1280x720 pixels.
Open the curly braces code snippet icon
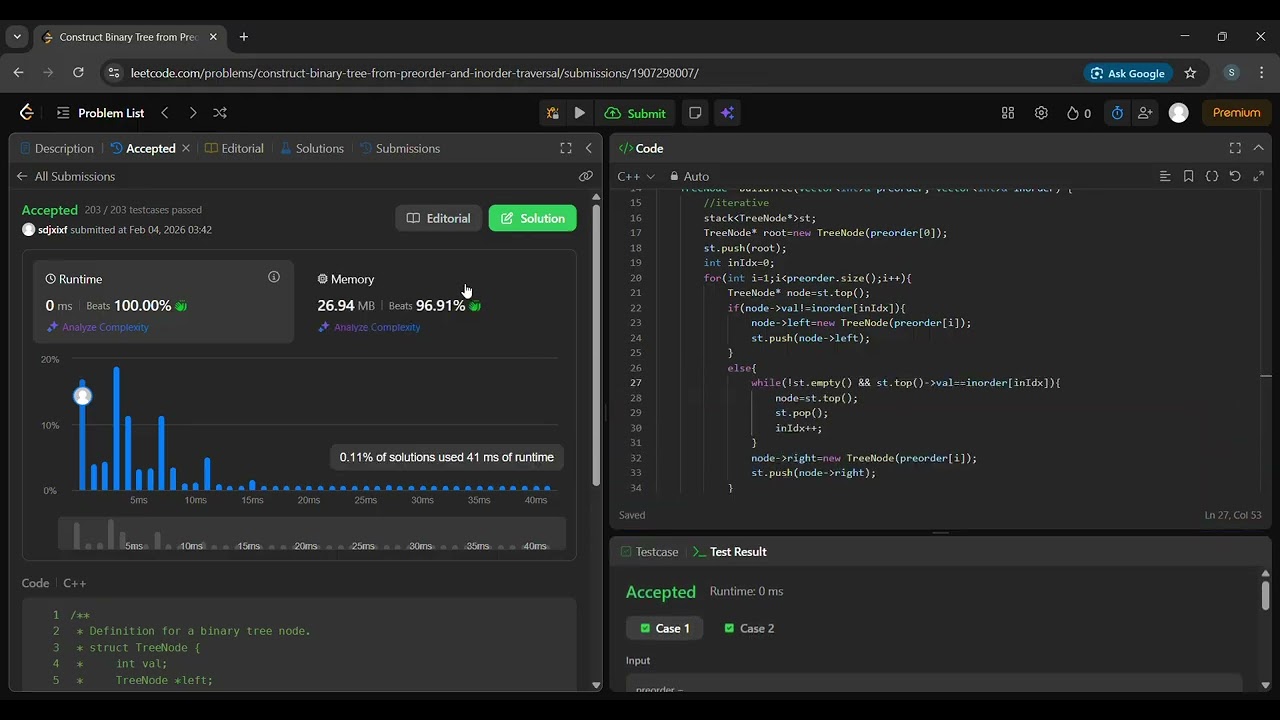click(x=1212, y=176)
